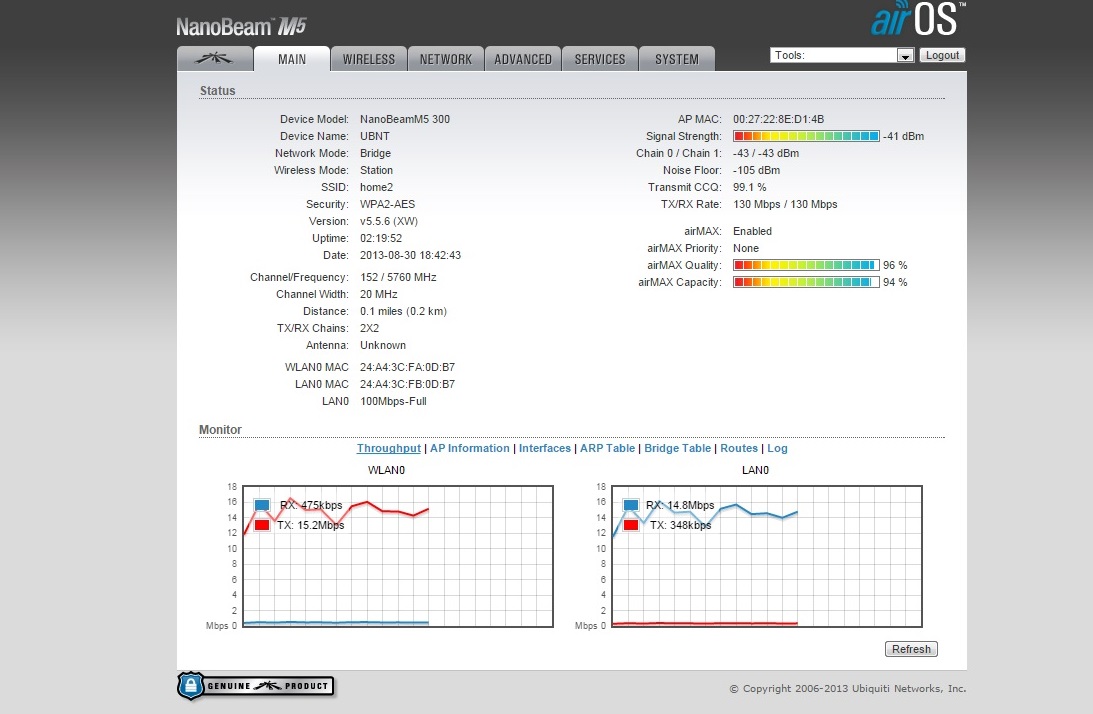Open the WIRELESS tab
This screenshot has width=1093, height=714.
coord(369,59)
